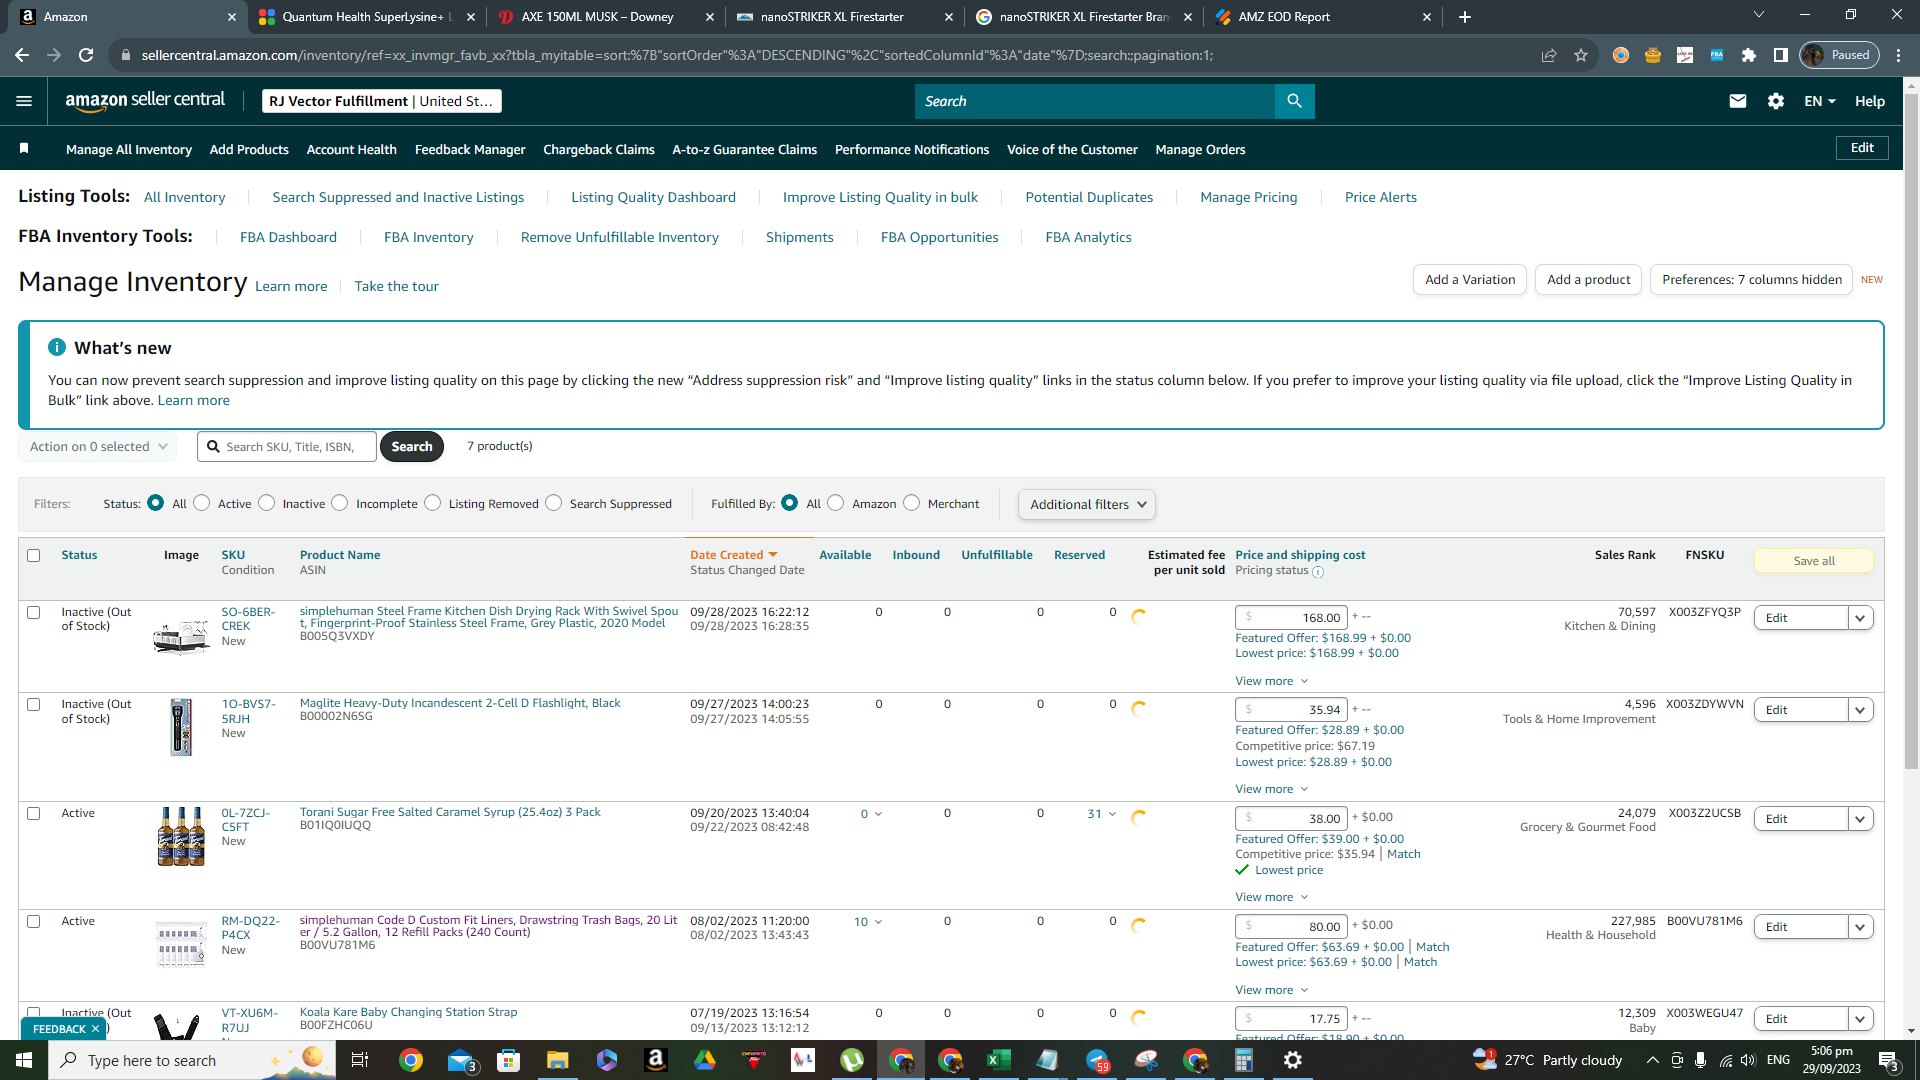1920x1080 pixels.
Task: Open the Windows Start menu
Action: coord(24,1060)
